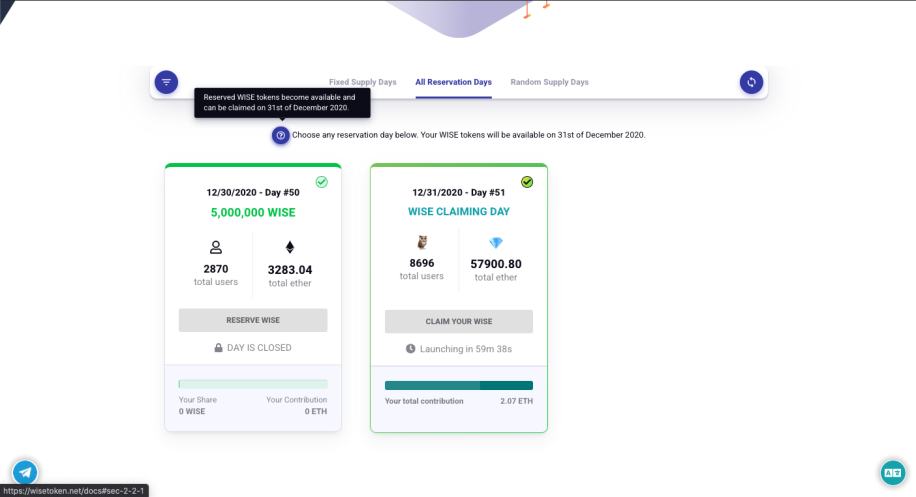Open the filter menu button
Screen dimensions: 916x497
166,82
